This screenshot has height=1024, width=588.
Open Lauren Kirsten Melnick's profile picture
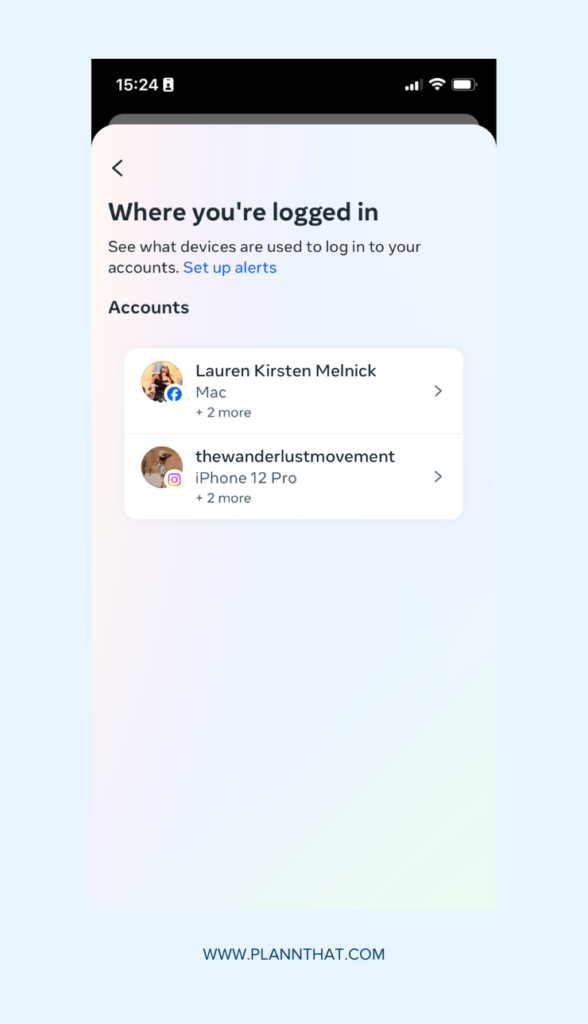[x=161, y=382]
